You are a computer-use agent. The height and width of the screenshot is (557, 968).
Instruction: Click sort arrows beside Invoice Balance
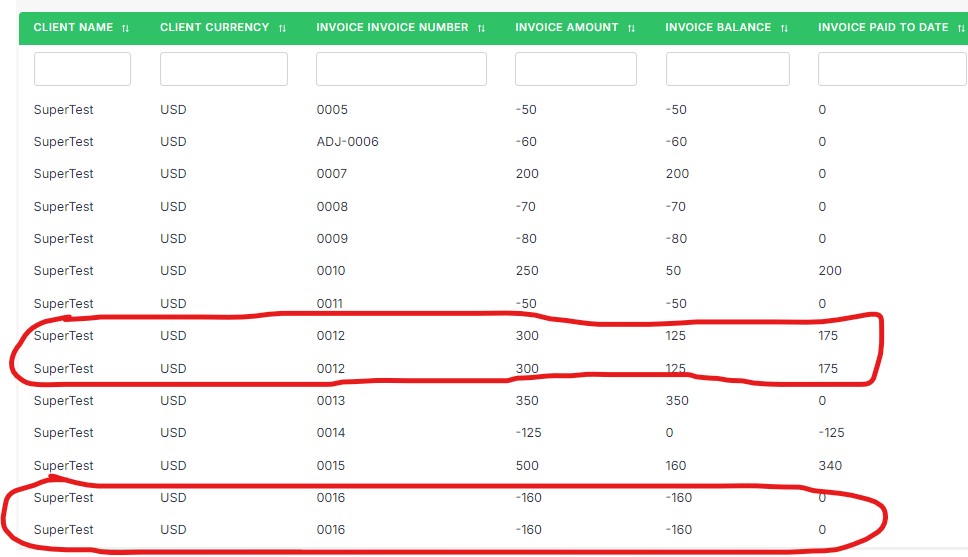[784, 28]
